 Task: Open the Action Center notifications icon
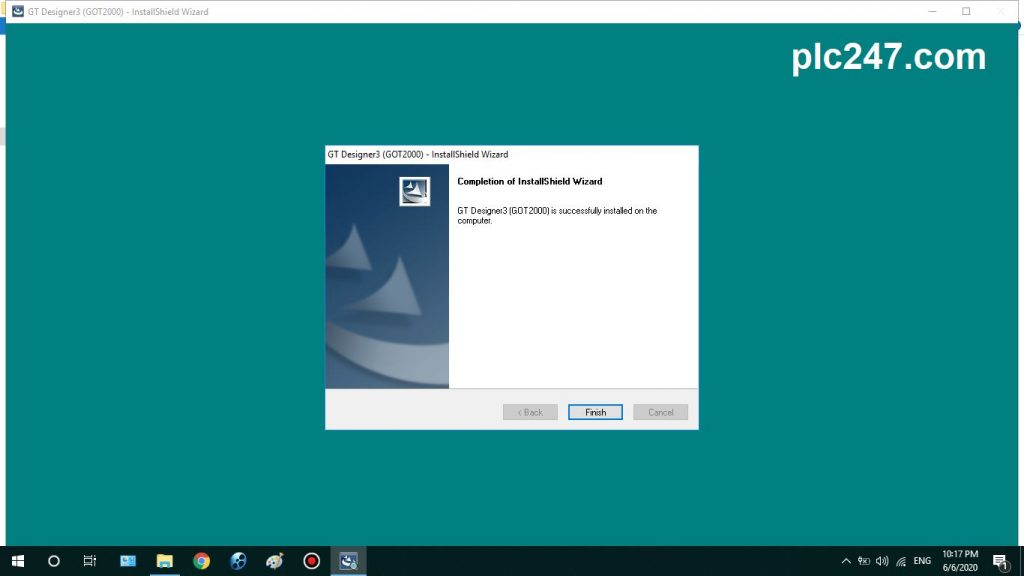coord(1000,561)
